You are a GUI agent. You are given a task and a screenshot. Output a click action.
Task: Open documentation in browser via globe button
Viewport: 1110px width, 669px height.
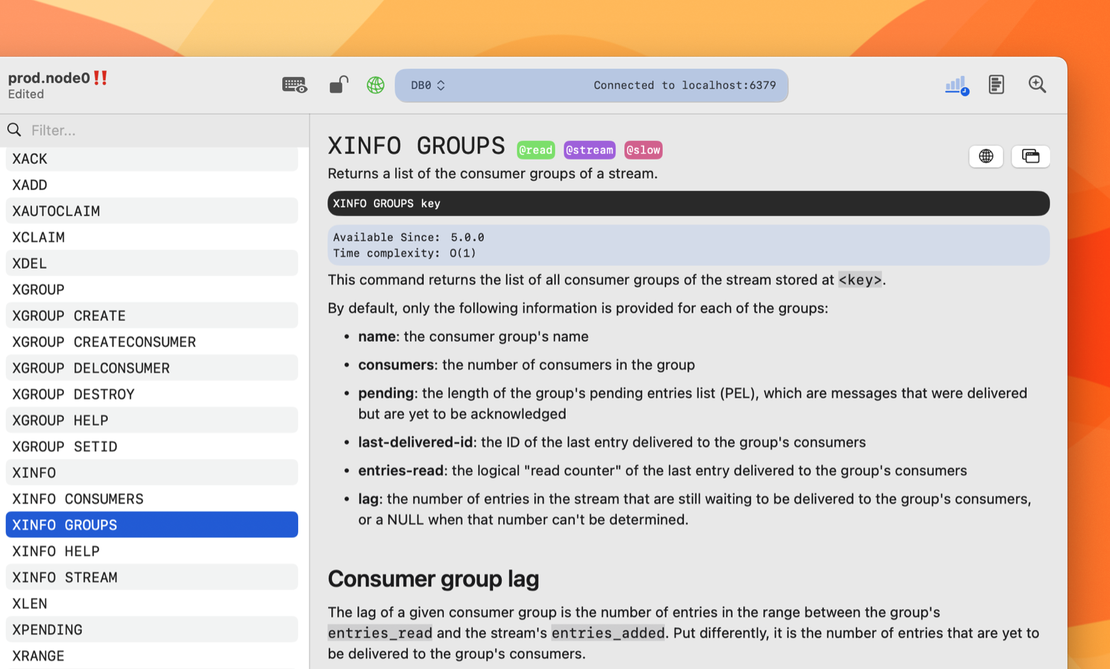pyautogui.click(x=986, y=156)
